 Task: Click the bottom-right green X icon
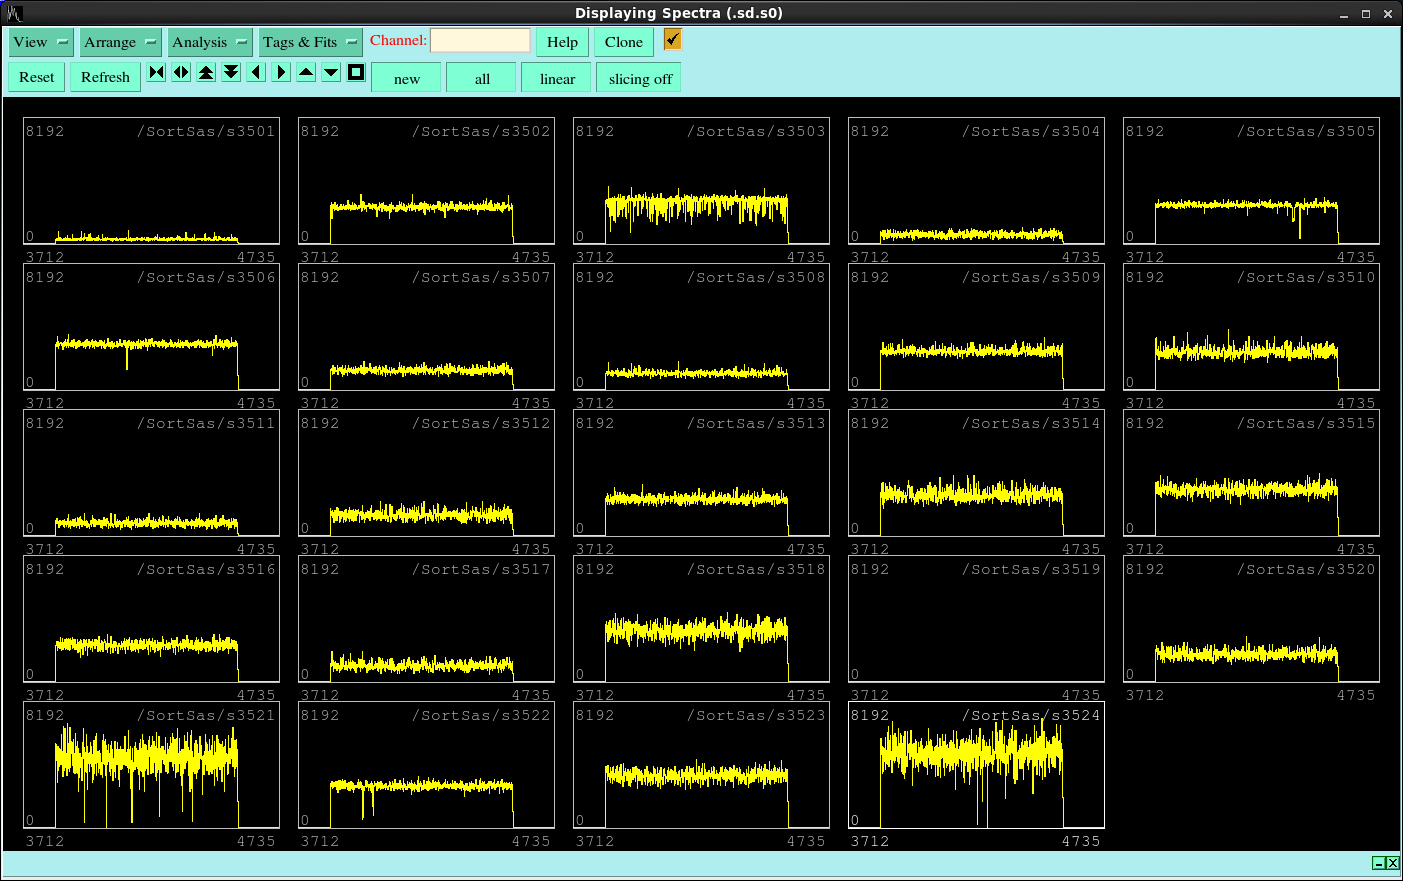(x=1392, y=863)
